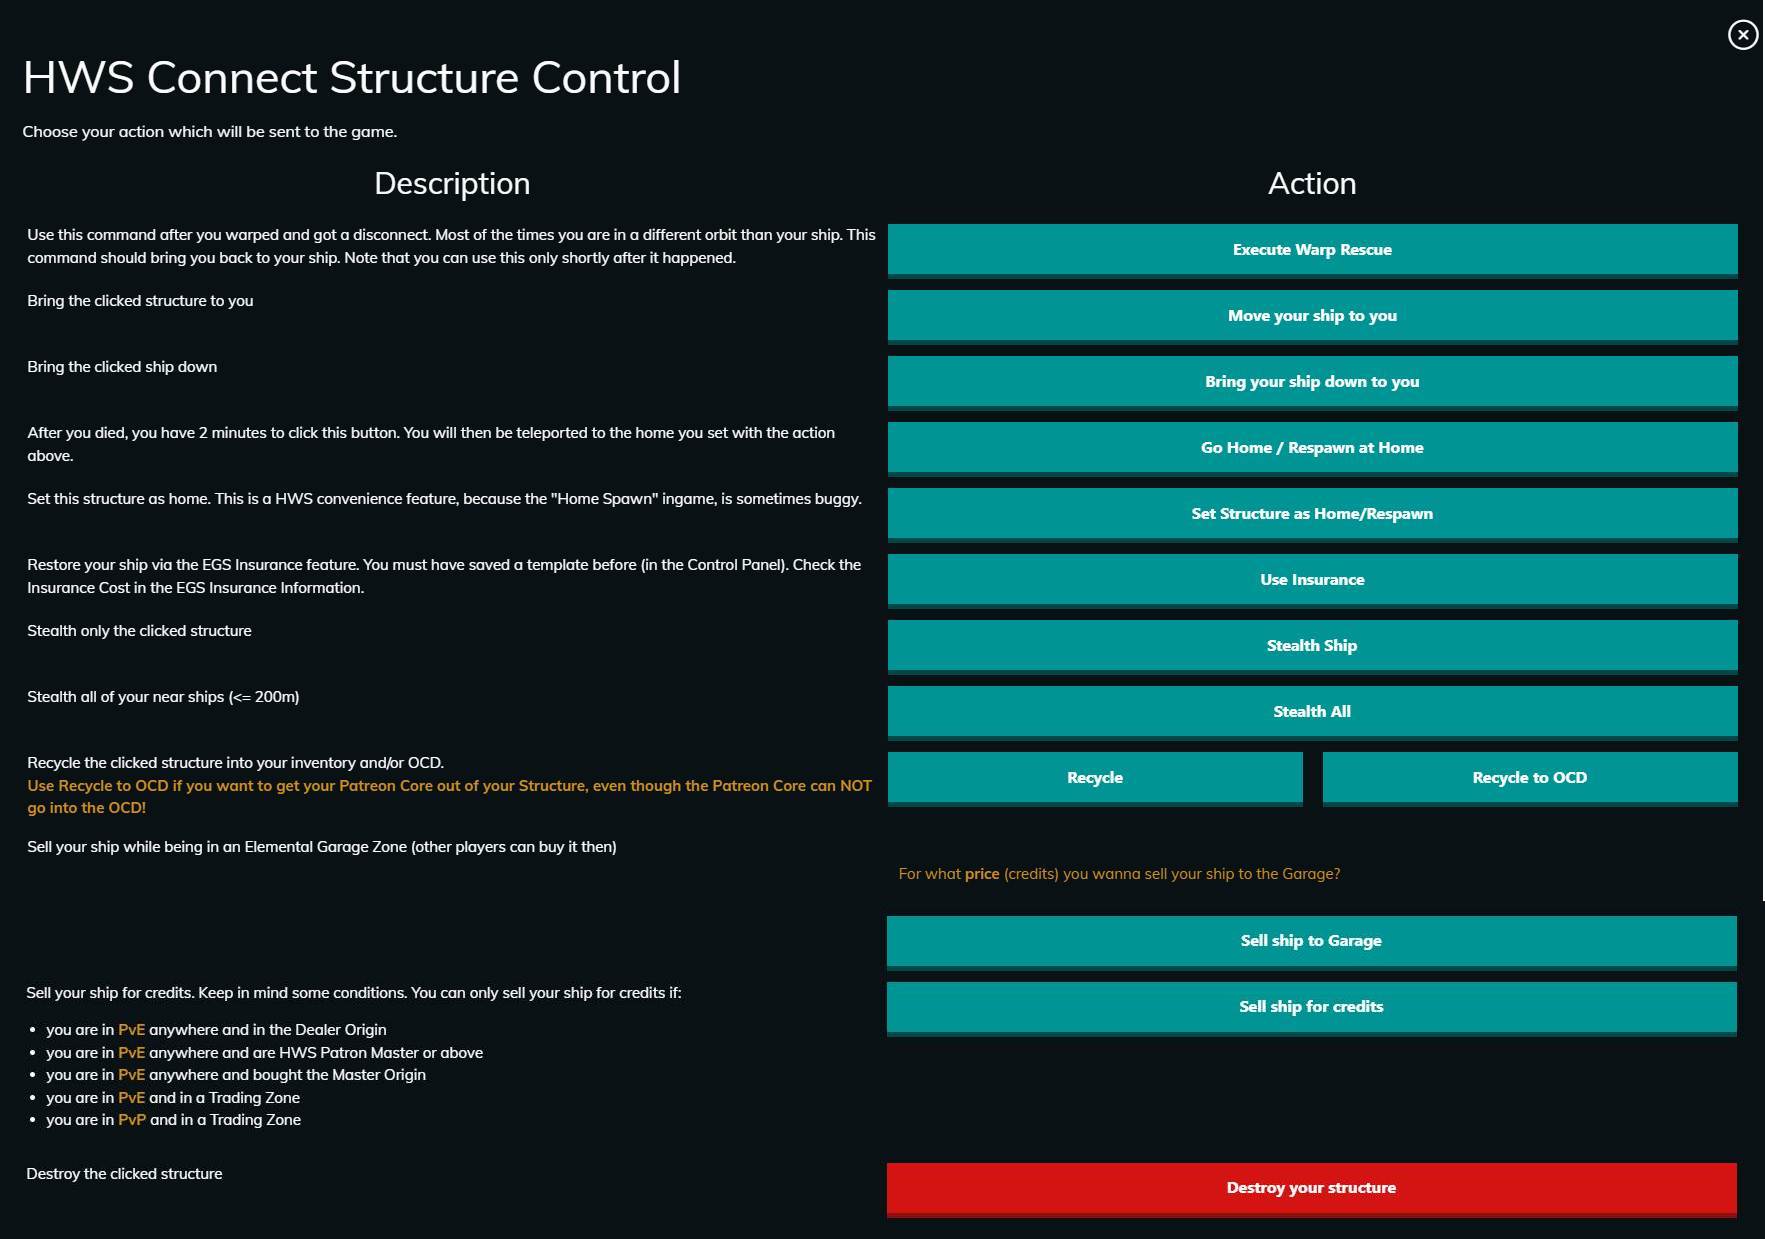The height and width of the screenshot is (1239, 1765).
Task: Click the red Destroy your structure button
Action: point(1311,1189)
